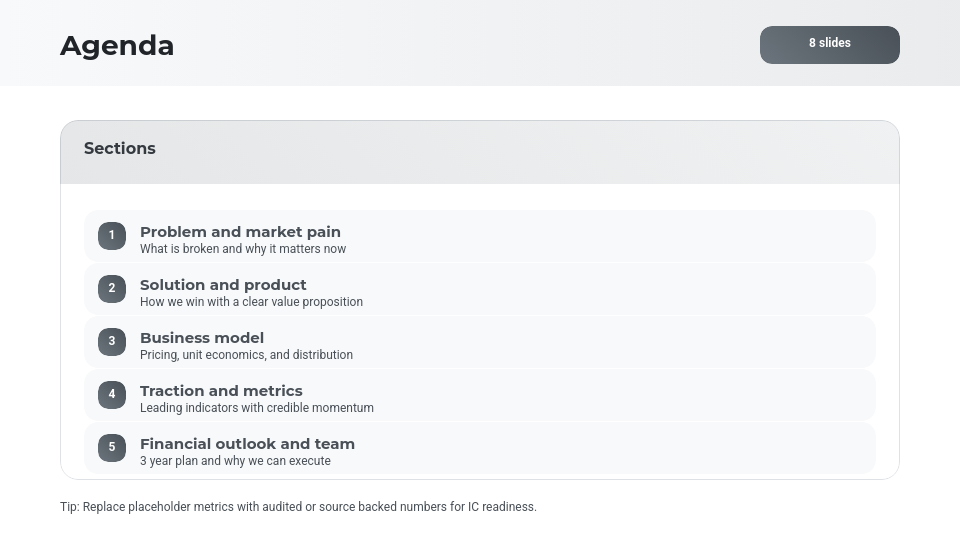
Task: Click the number 4 badge icon
Action: (x=112, y=395)
